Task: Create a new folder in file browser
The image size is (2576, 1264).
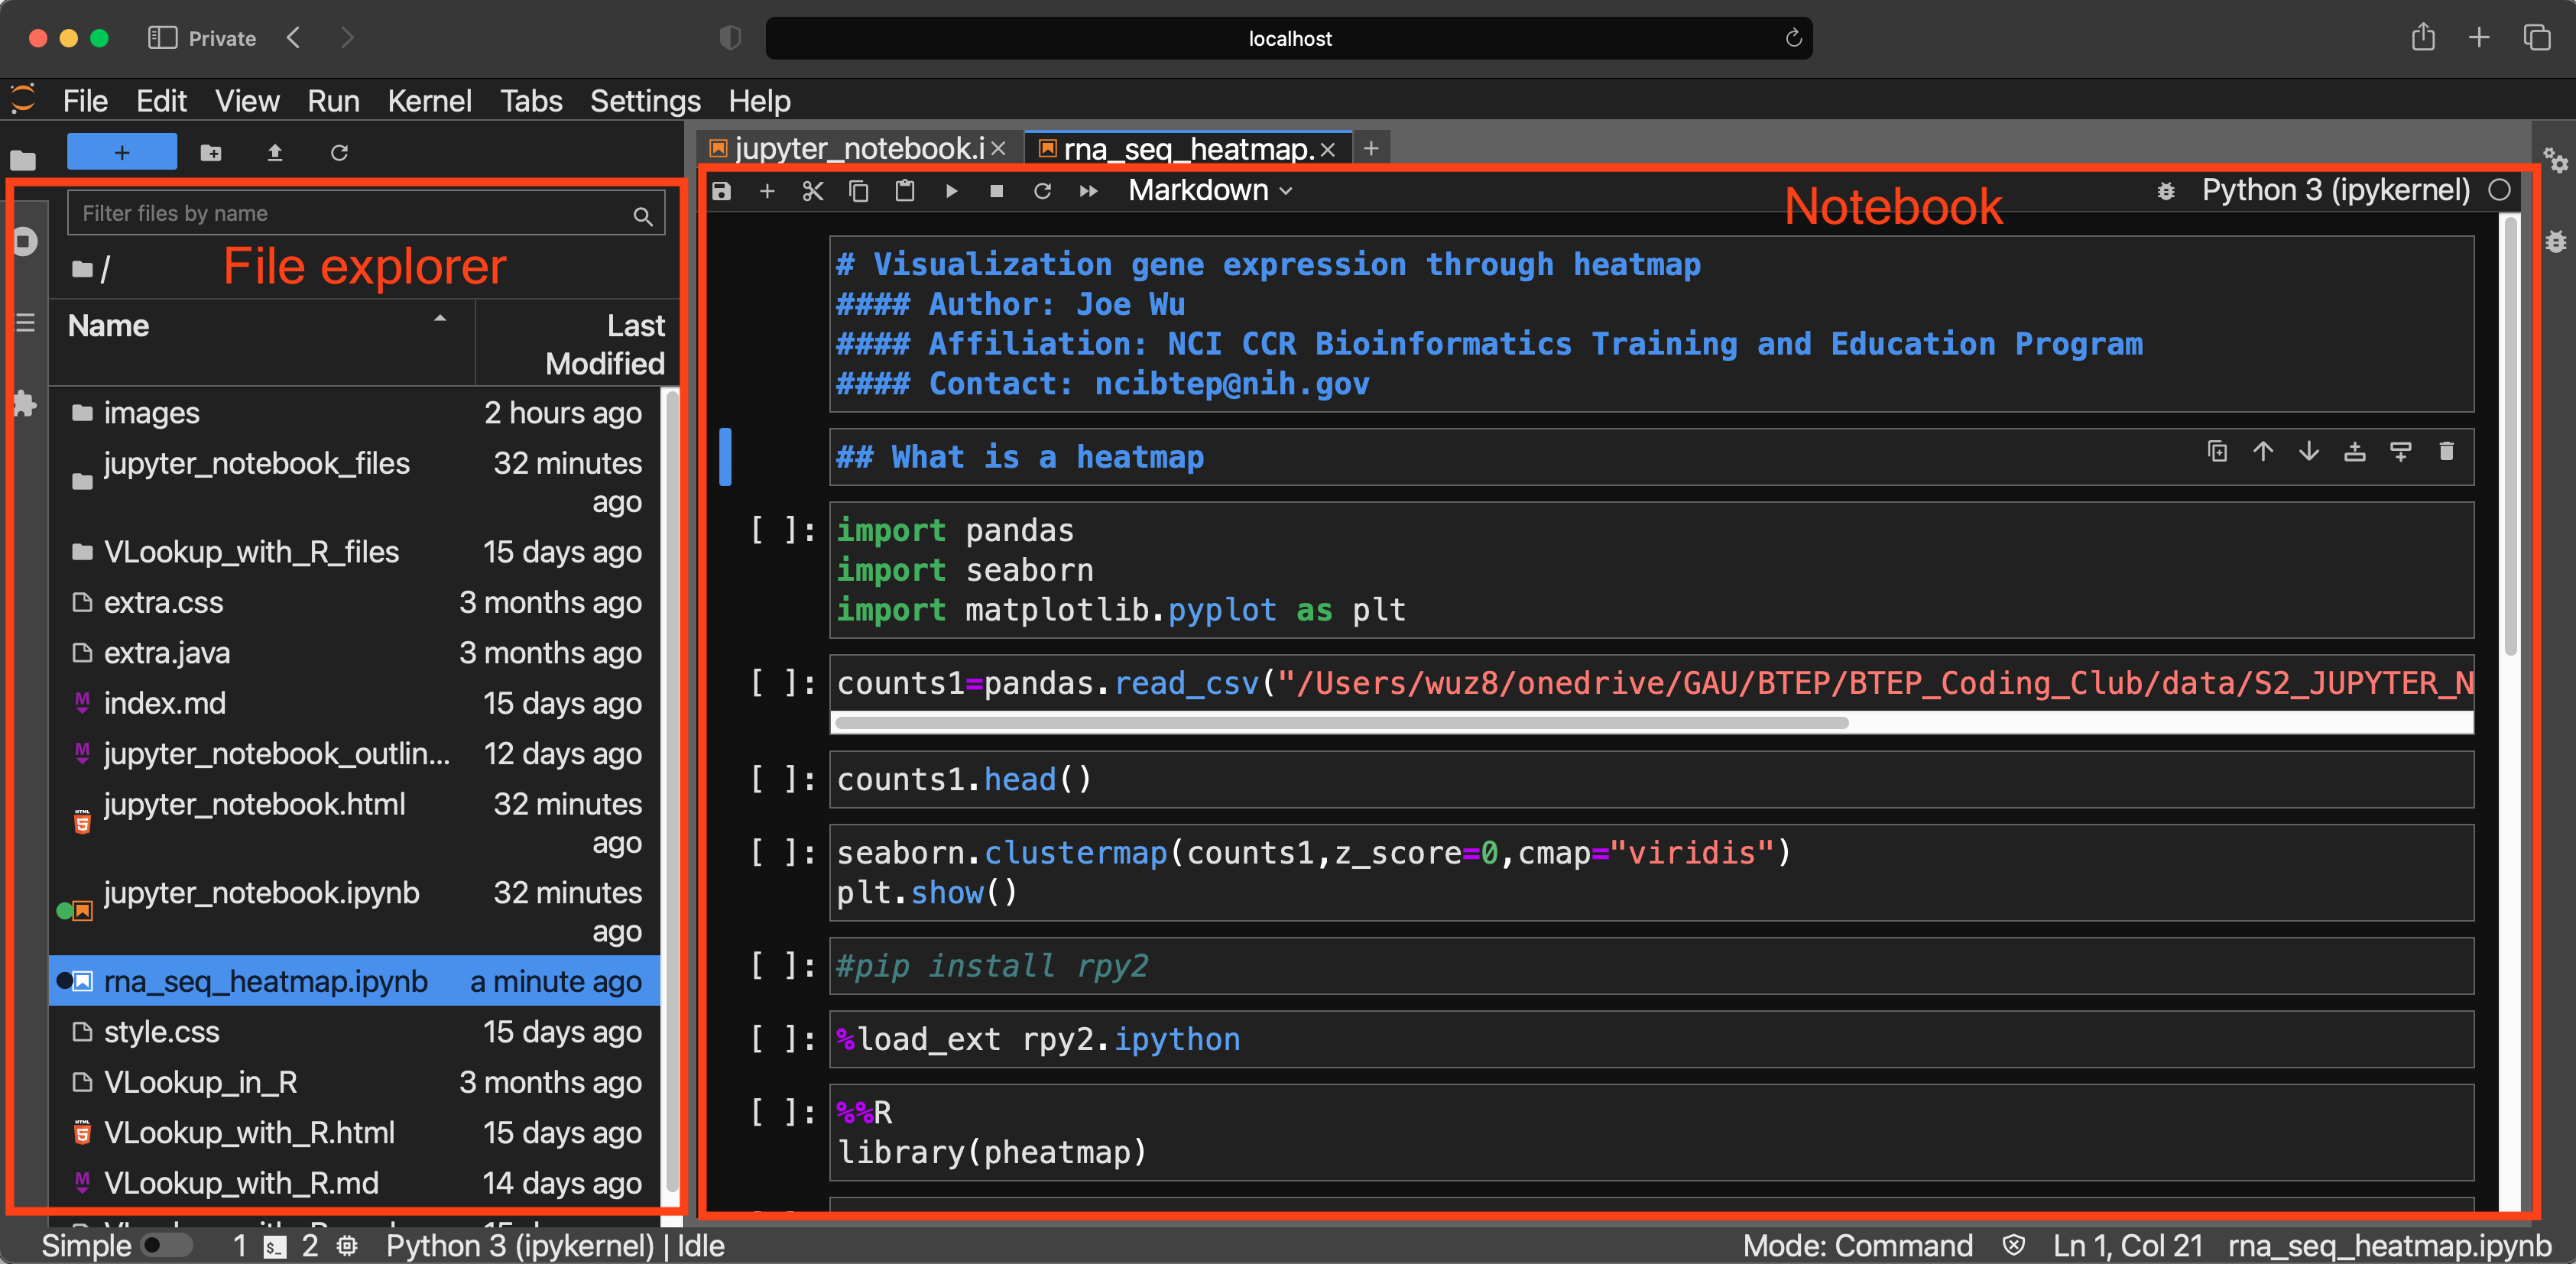Action: click(210, 152)
